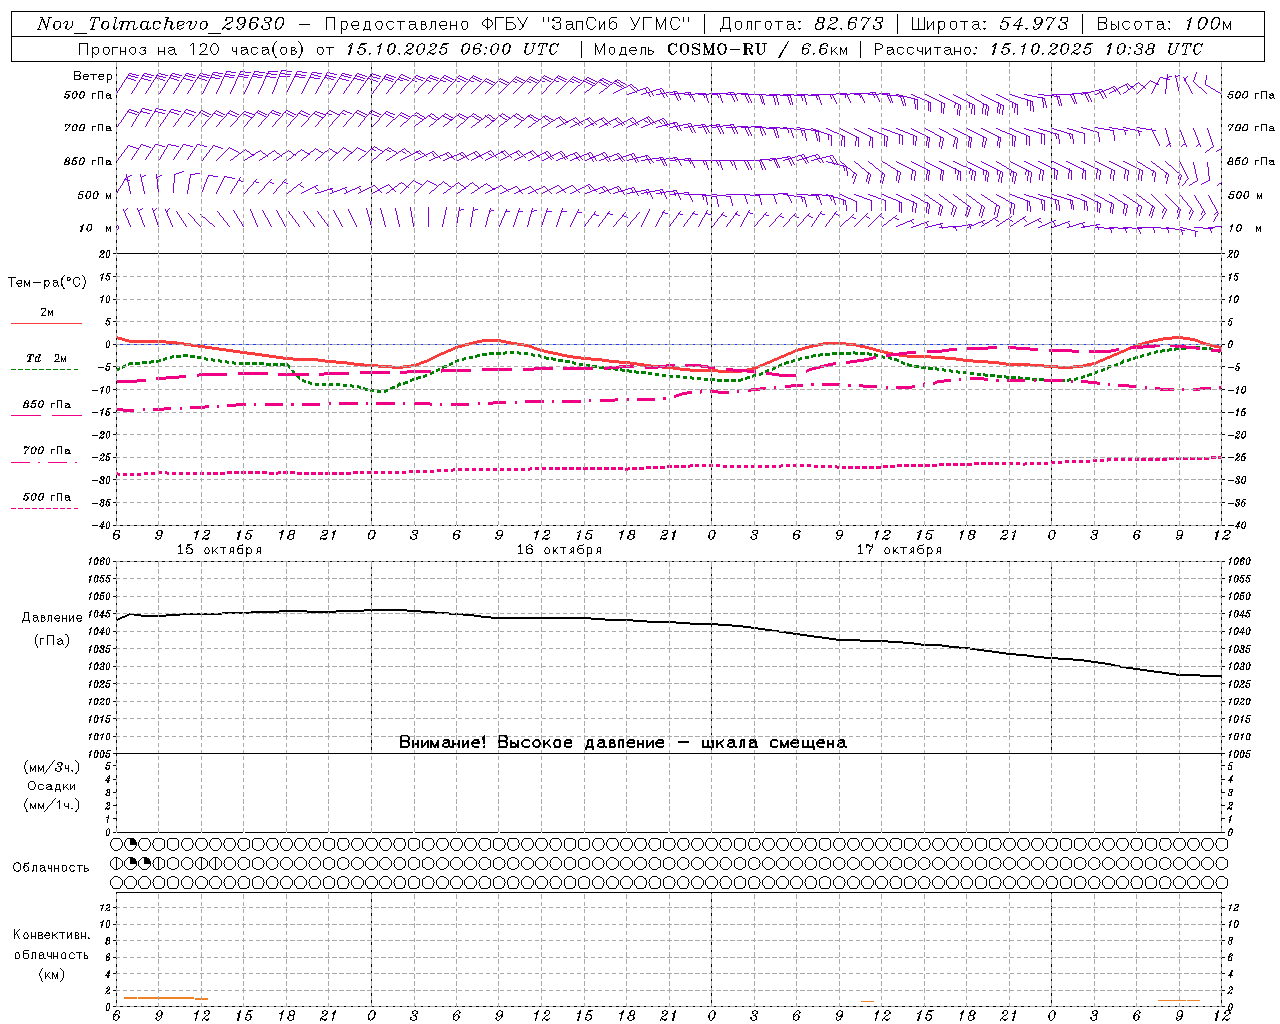Click the elevation value 'Высота: 100м'
Viewport: 1280px width, 1024px height.
pyautogui.click(x=1164, y=24)
